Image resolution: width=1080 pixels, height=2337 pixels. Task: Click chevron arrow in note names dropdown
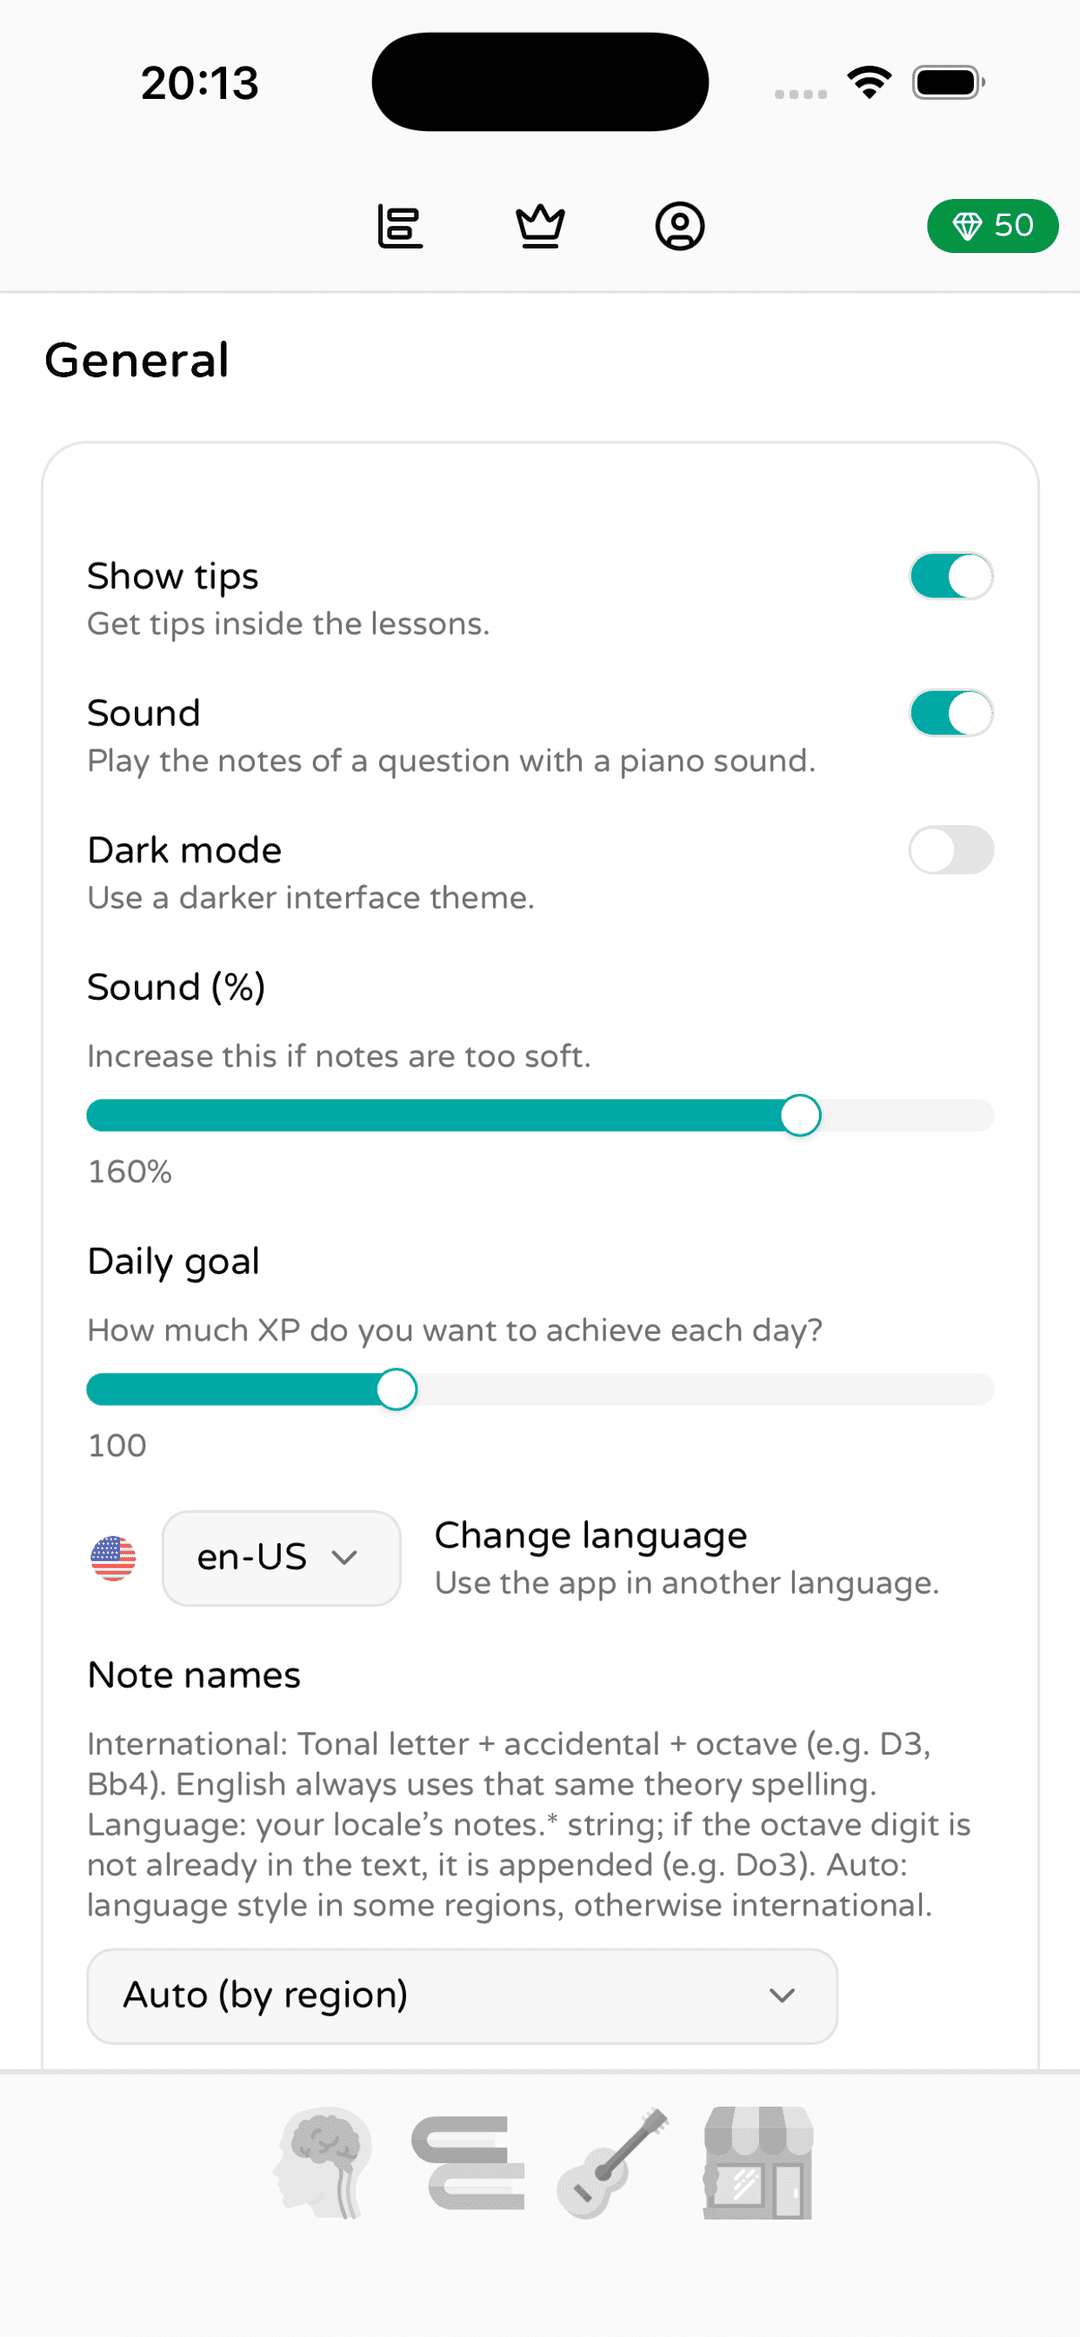coord(782,1996)
